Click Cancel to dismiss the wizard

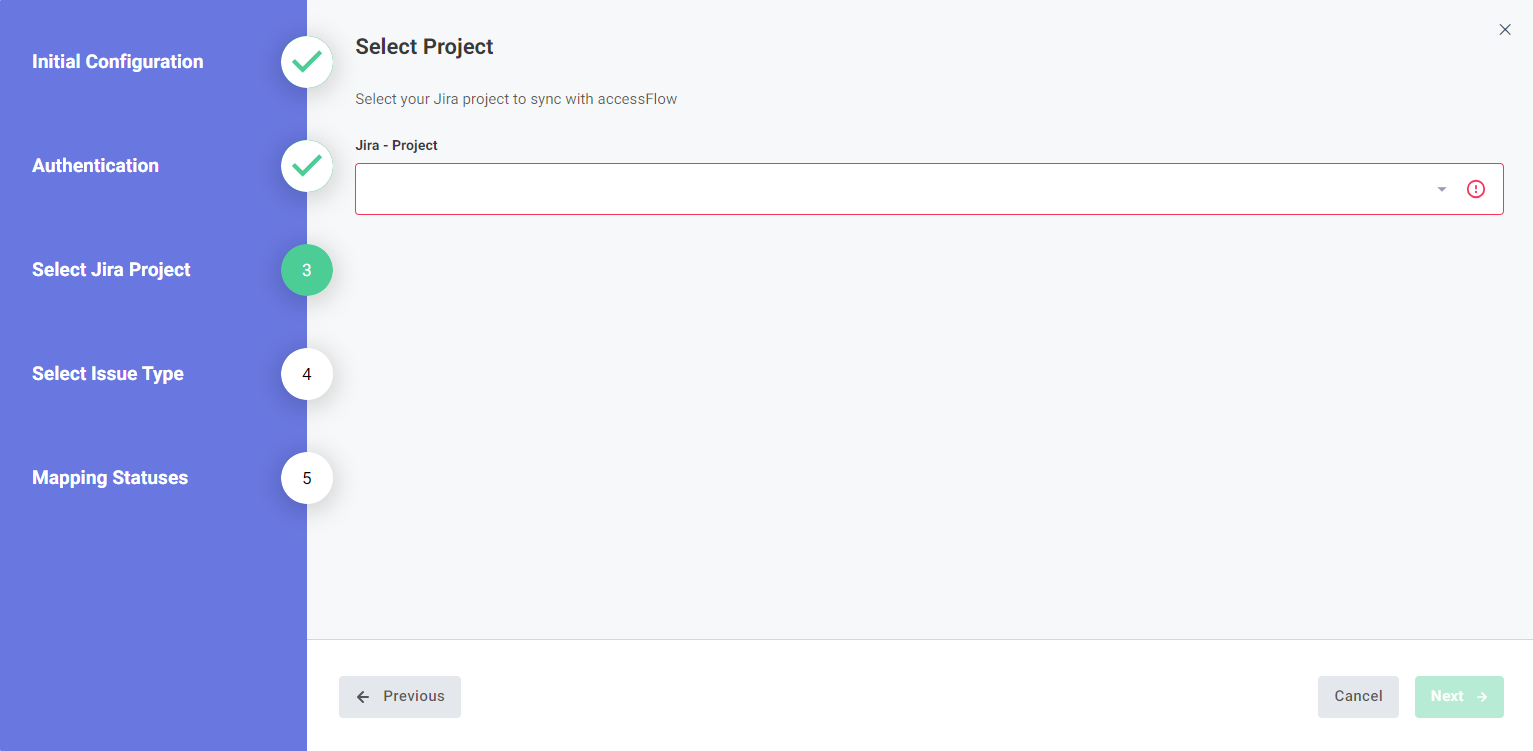[1357, 696]
